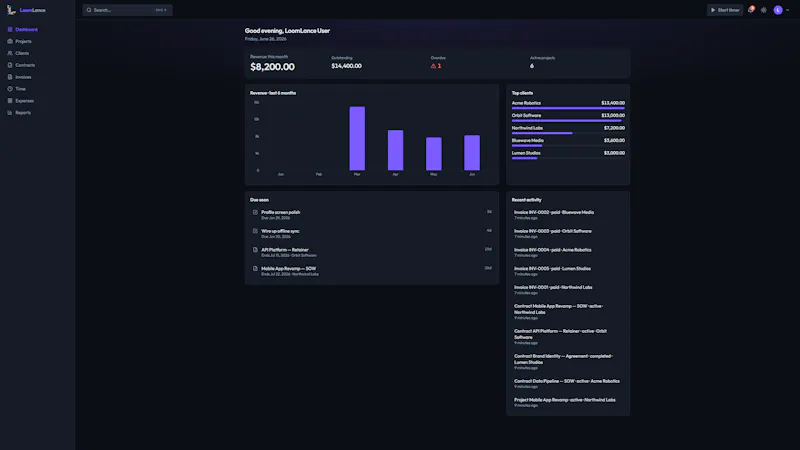Open activity Invoice INV-0003 paid Orbit Software
The width and height of the screenshot is (800, 450).
tap(568, 234)
